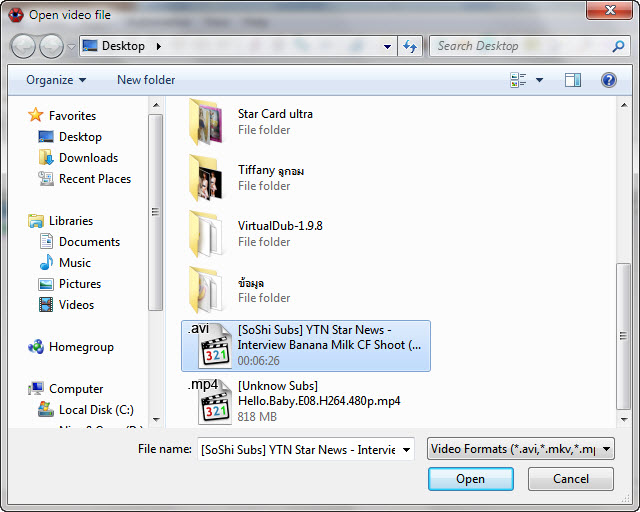Screen dimensions: 640x512
Task: Click the .avi video file icon
Action: pyautogui.click(x=210, y=346)
